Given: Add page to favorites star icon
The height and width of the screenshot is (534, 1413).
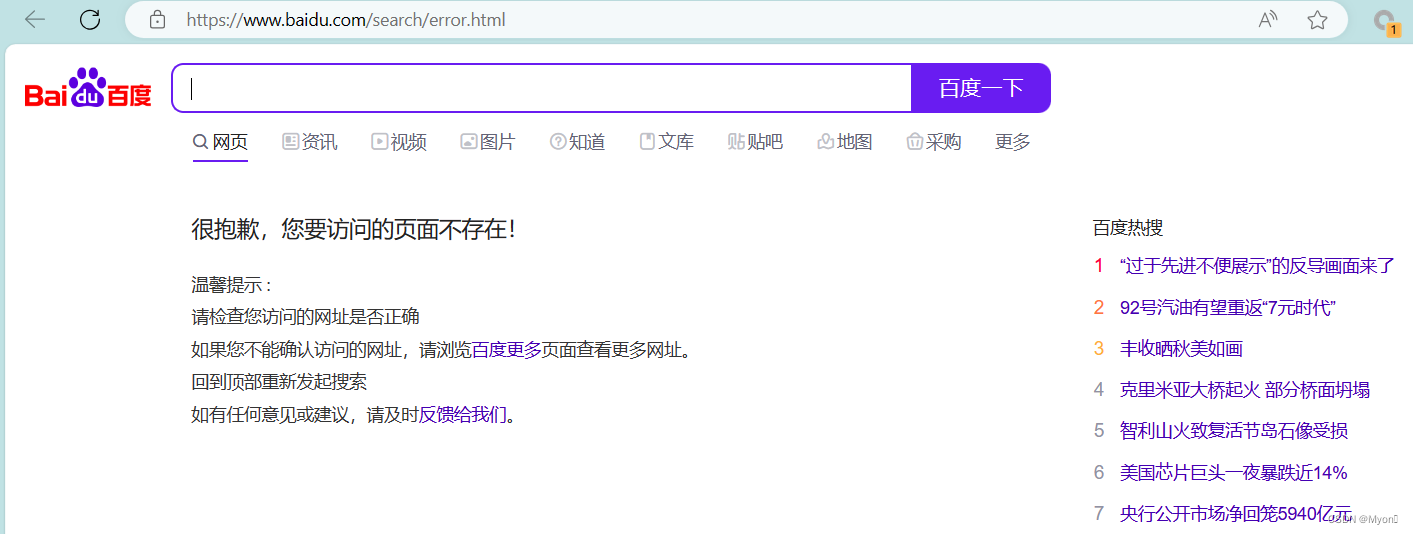Looking at the screenshot, I should point(1317,19).
